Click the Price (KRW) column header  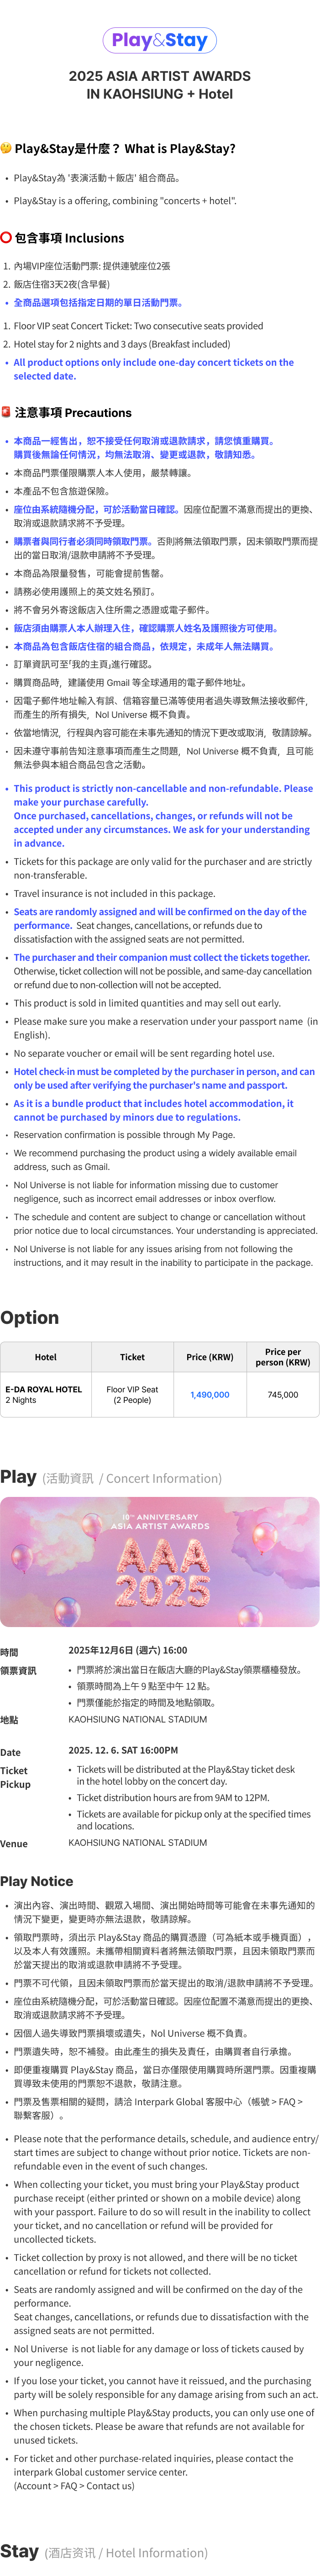(x=210, y=1357)
